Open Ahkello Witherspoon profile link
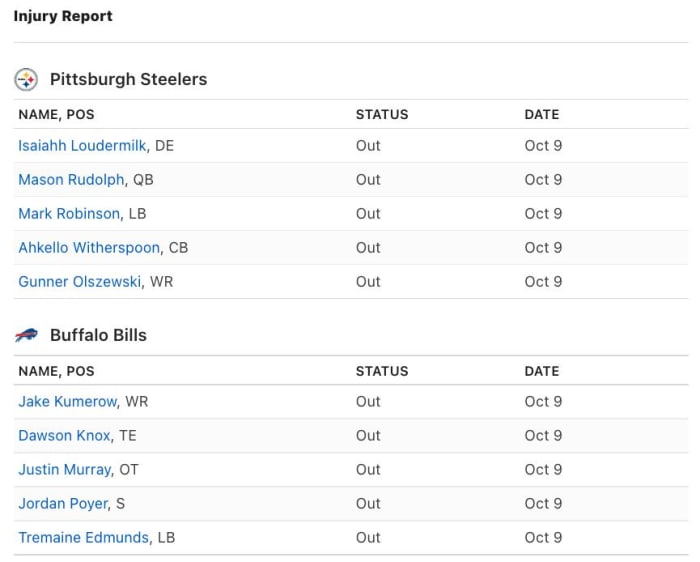 (x=89, y=247)
